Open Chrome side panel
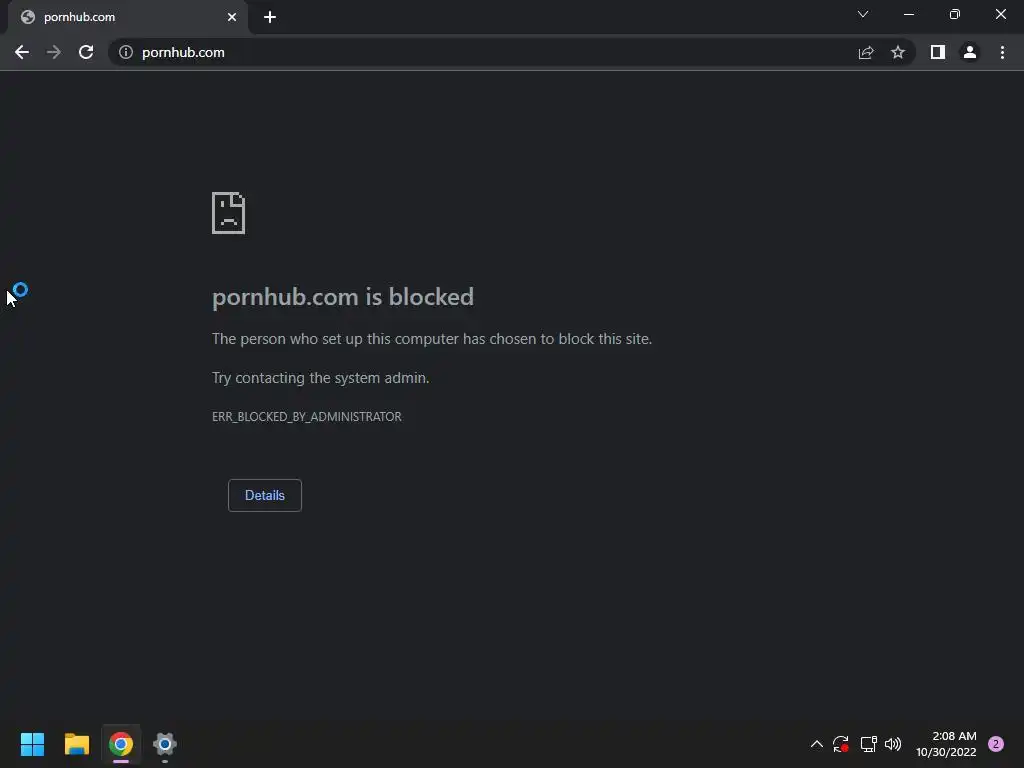The width and height of the screenshot is (1024, 768). tap(938, 52)
